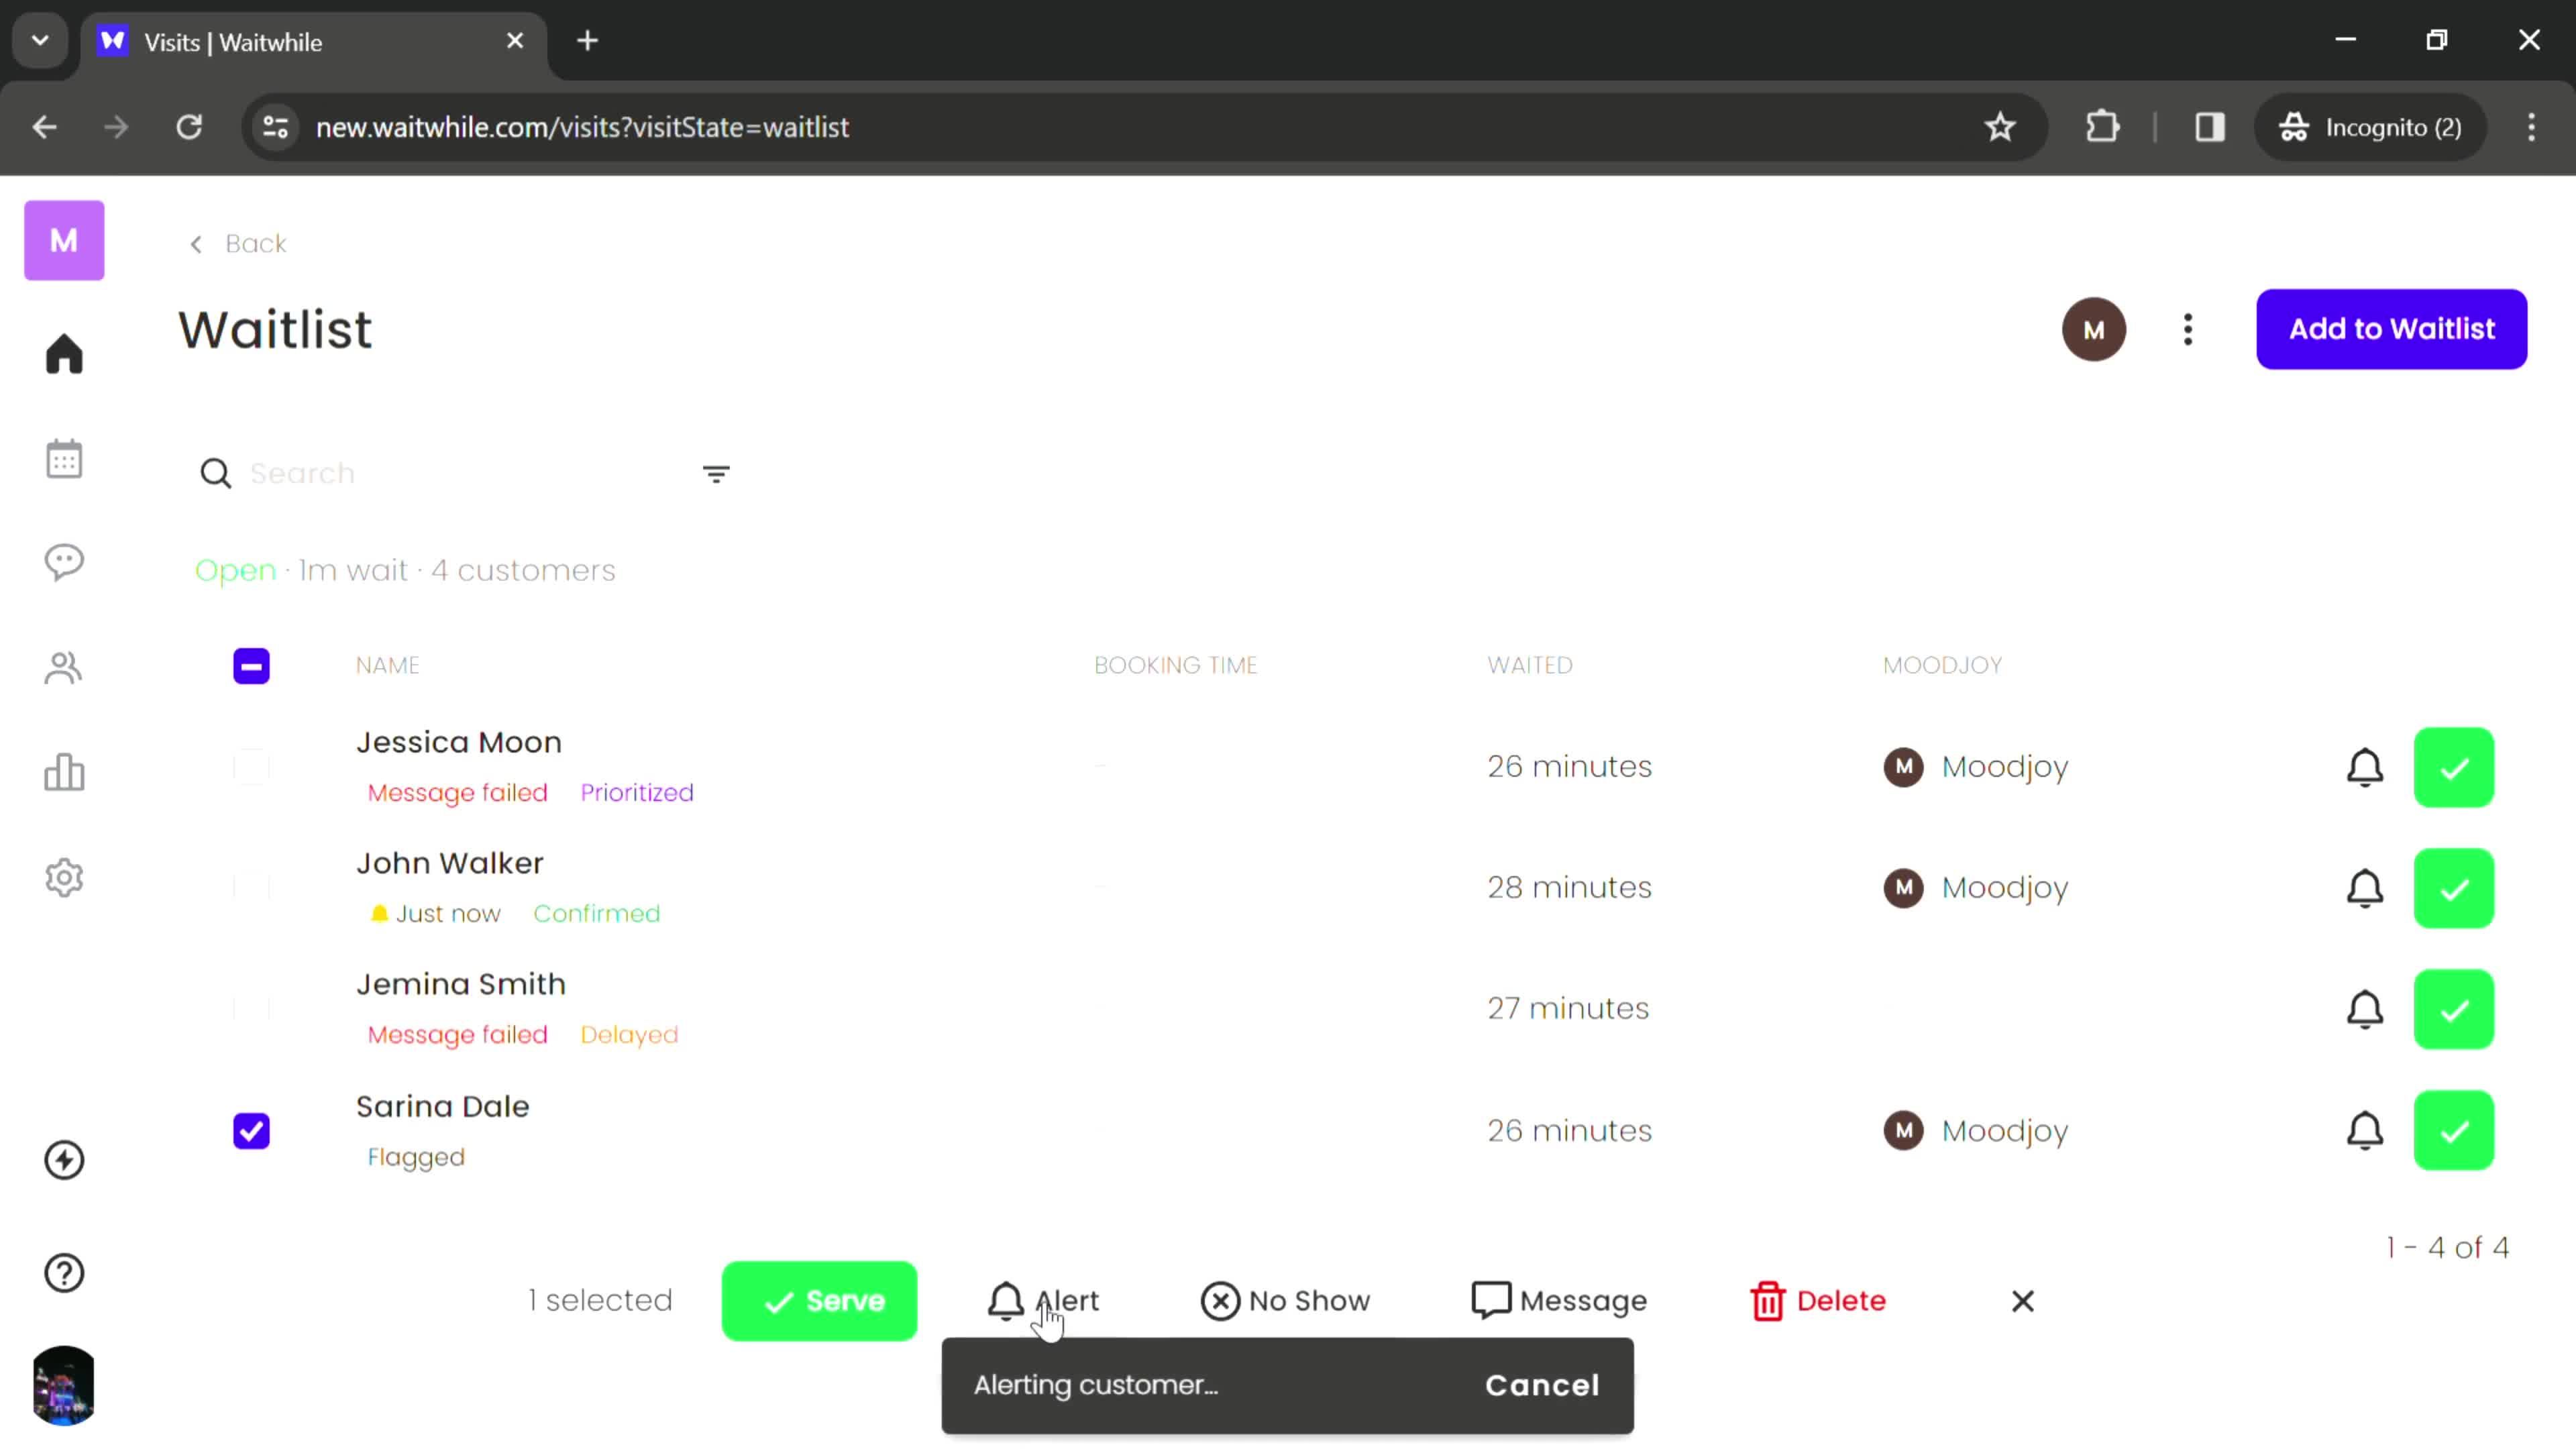Click the home/dashboard icon in sidebar
Screen dimensions: 2576x1449
pyautogui.click(x=64, y=354)
